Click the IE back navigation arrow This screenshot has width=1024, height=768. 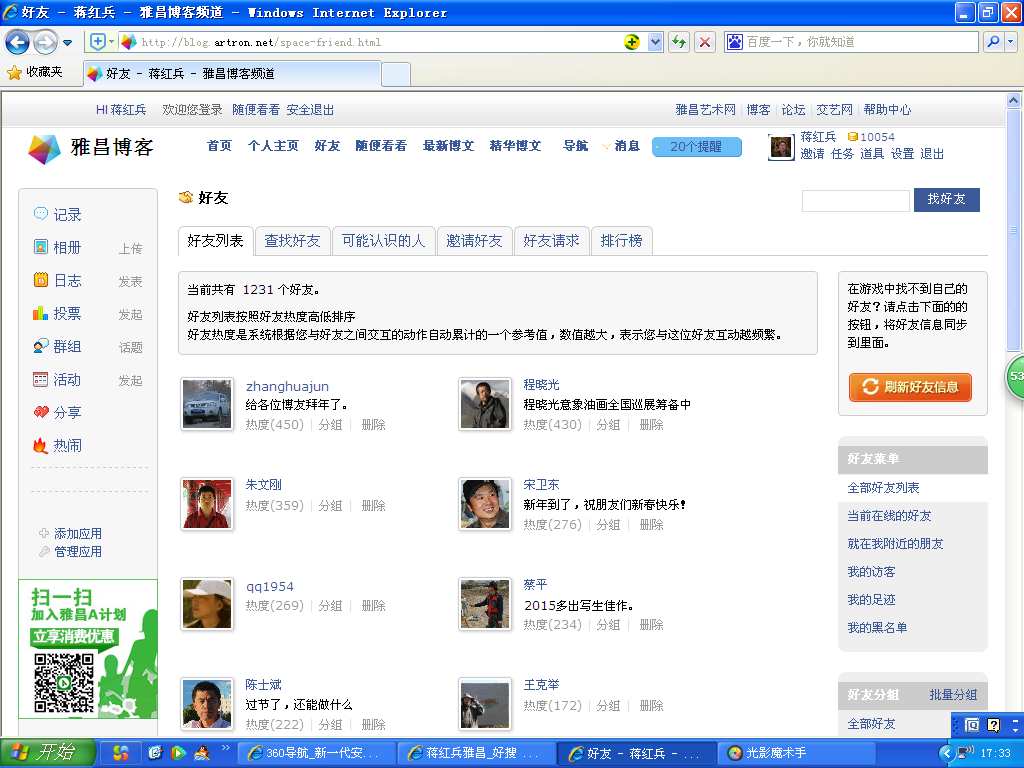click(18, 42)
